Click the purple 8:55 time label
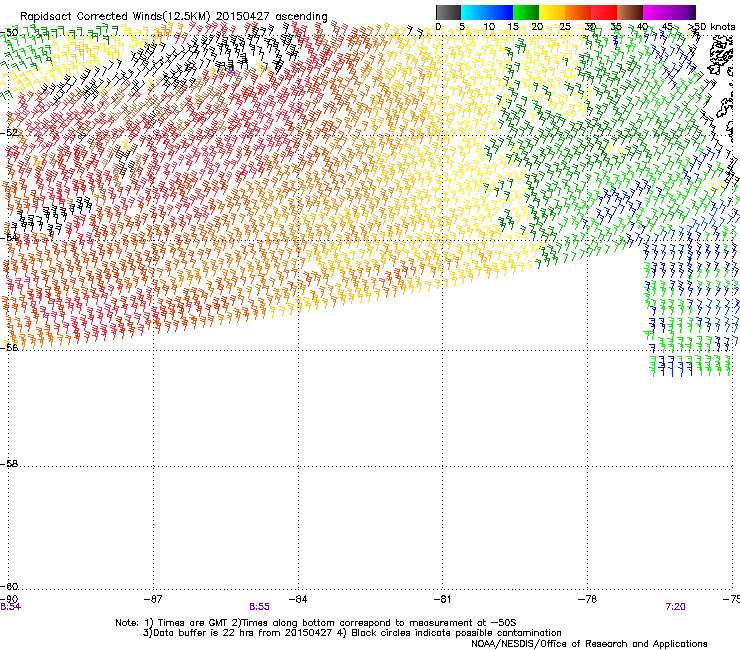 click(259, 607)
